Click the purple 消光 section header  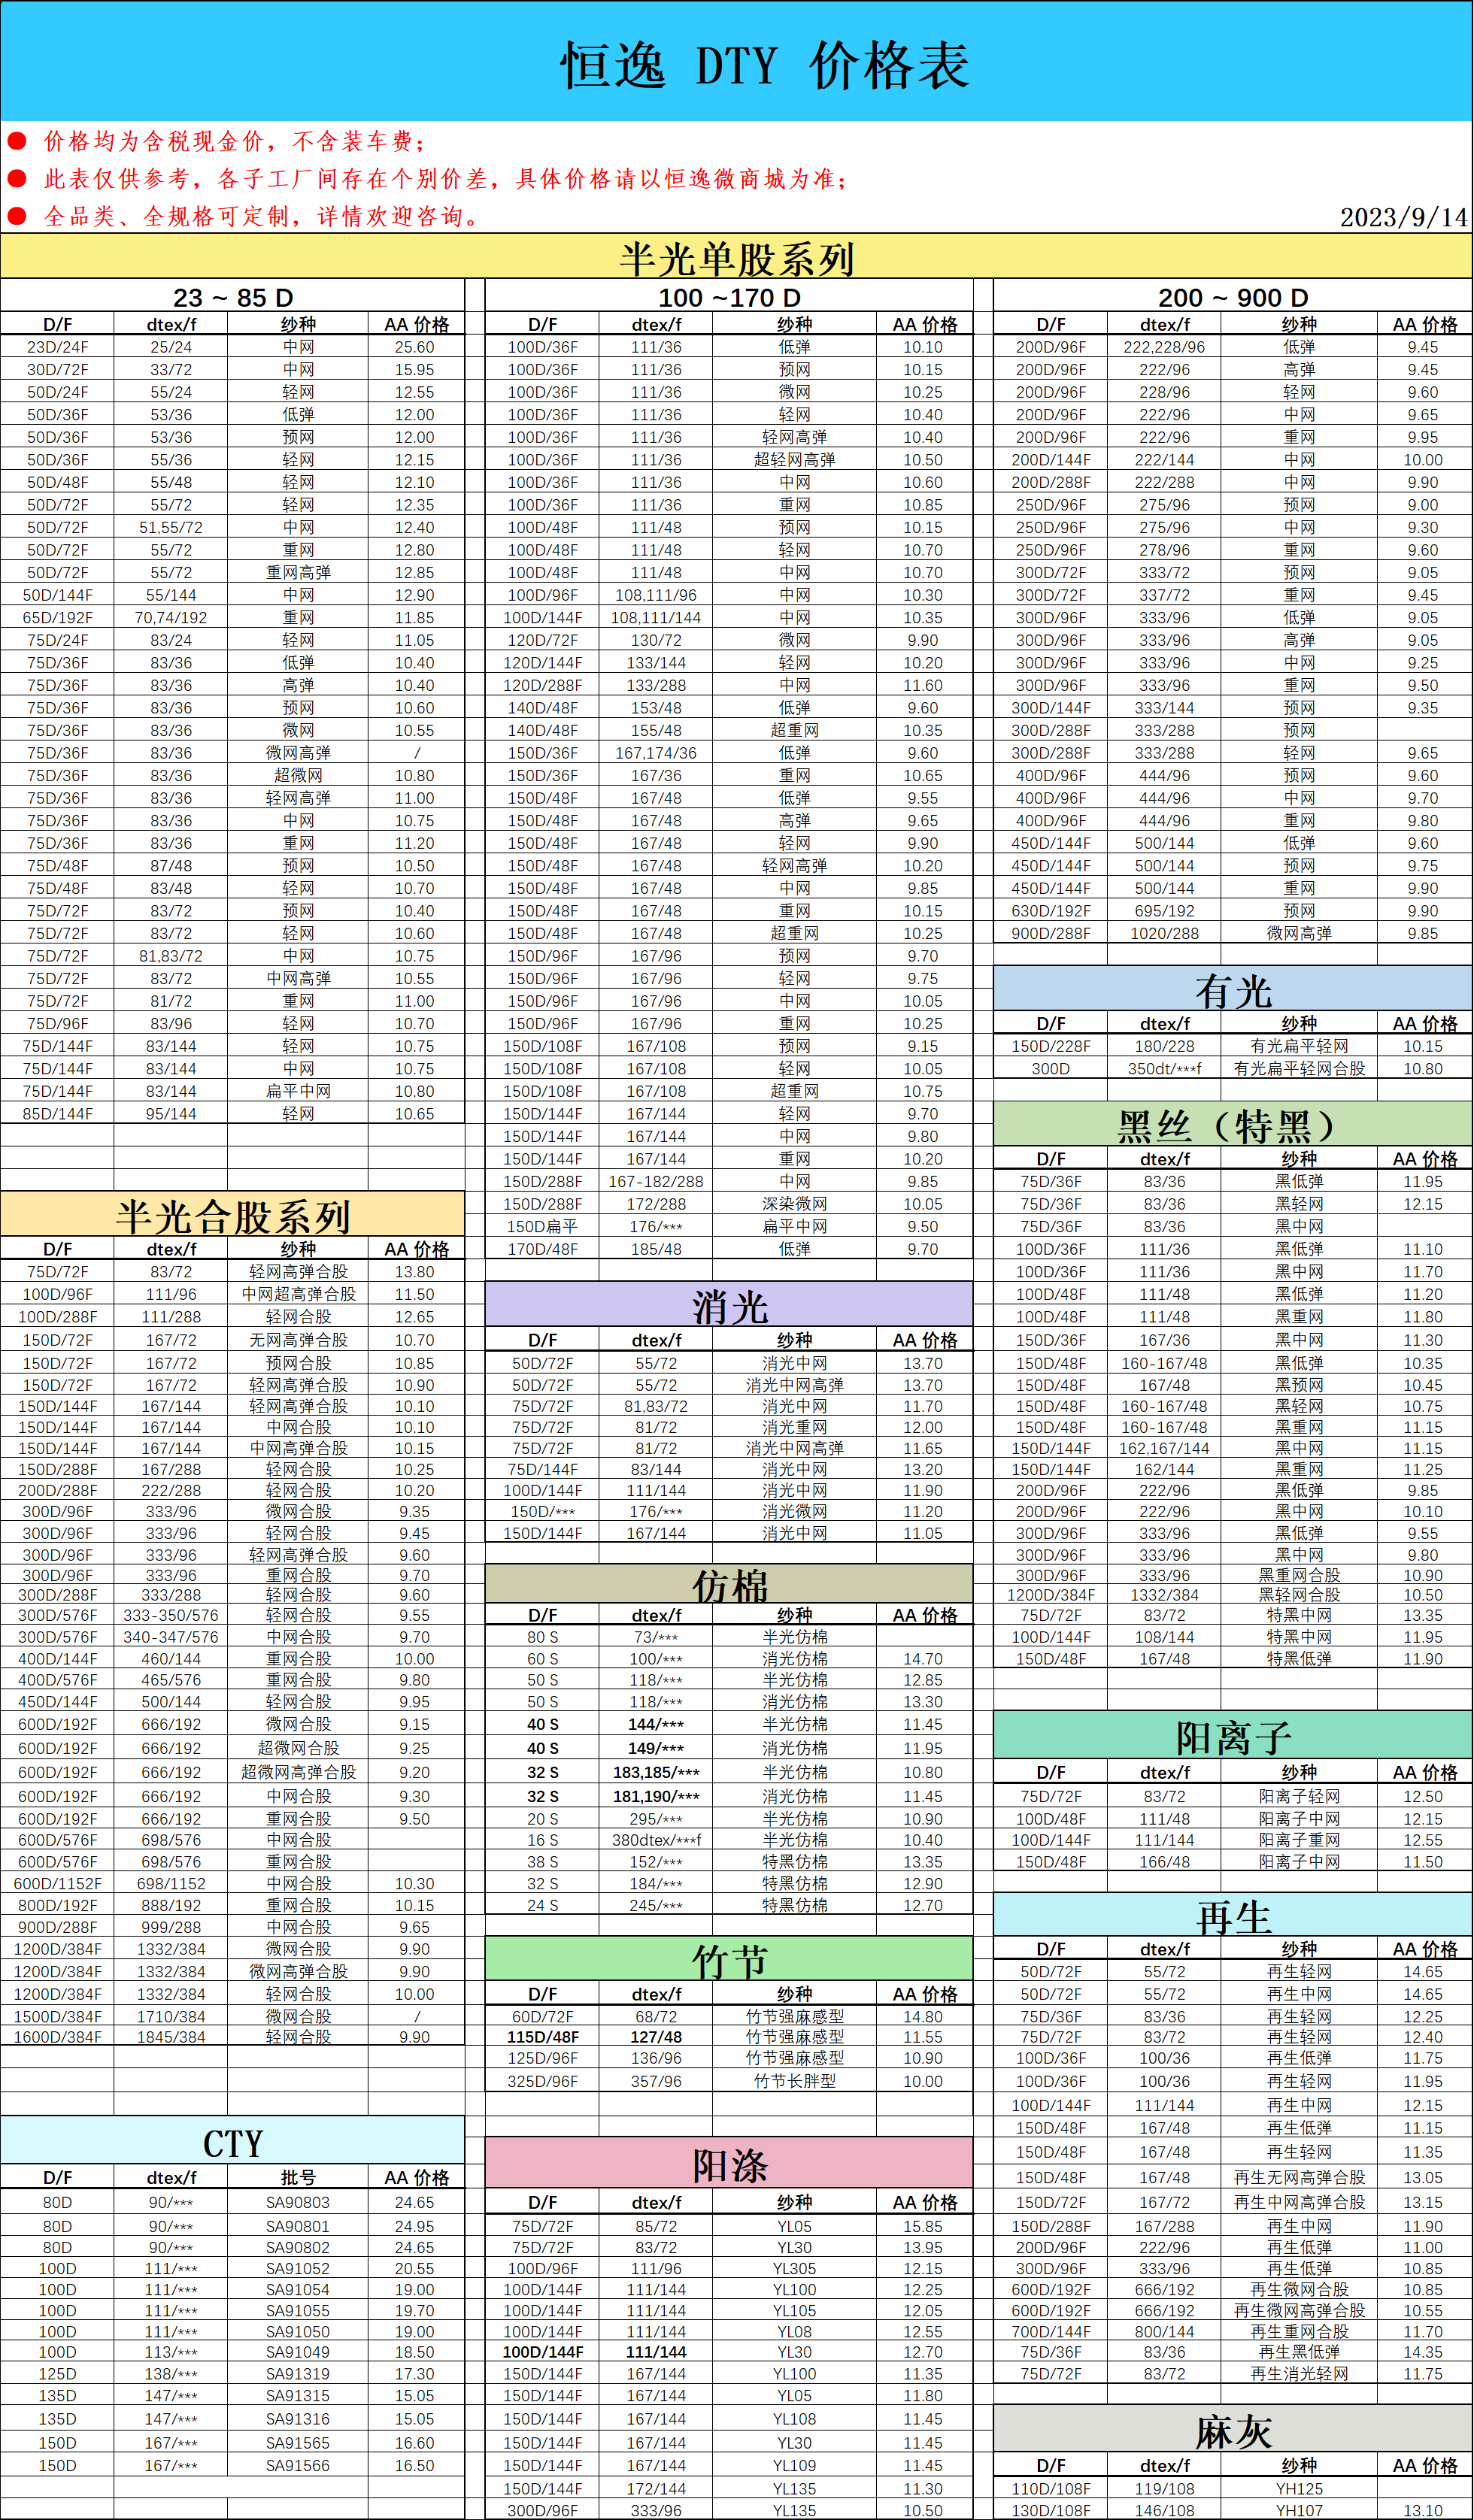(x=729, y=1306)
